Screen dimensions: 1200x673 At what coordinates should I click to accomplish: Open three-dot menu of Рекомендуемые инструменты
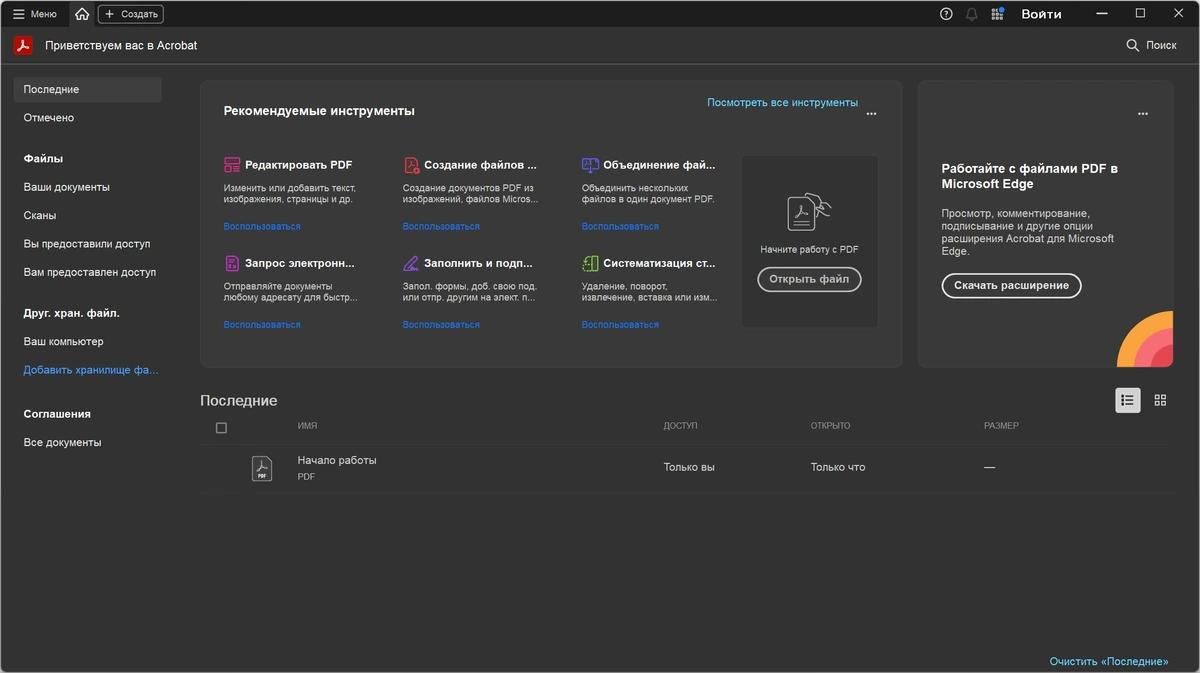[x=871, y=114]
